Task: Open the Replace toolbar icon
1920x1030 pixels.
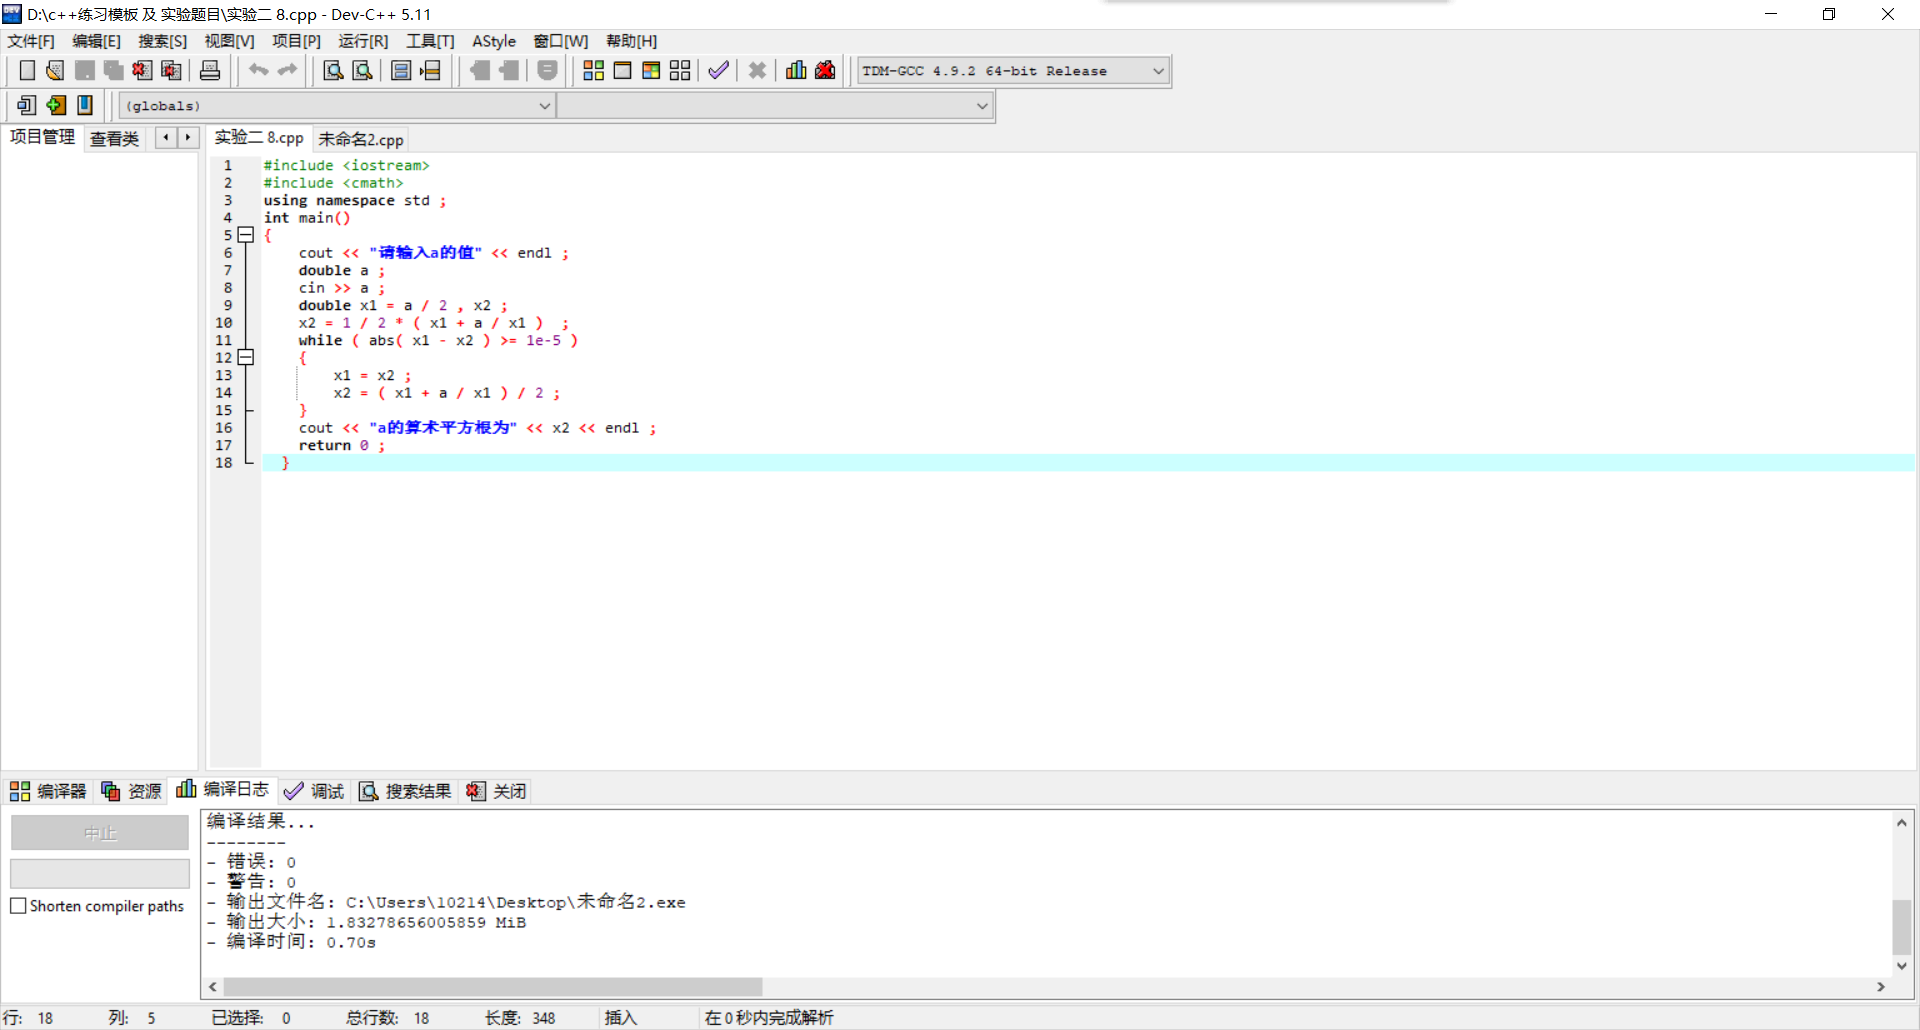Action: 363,70
